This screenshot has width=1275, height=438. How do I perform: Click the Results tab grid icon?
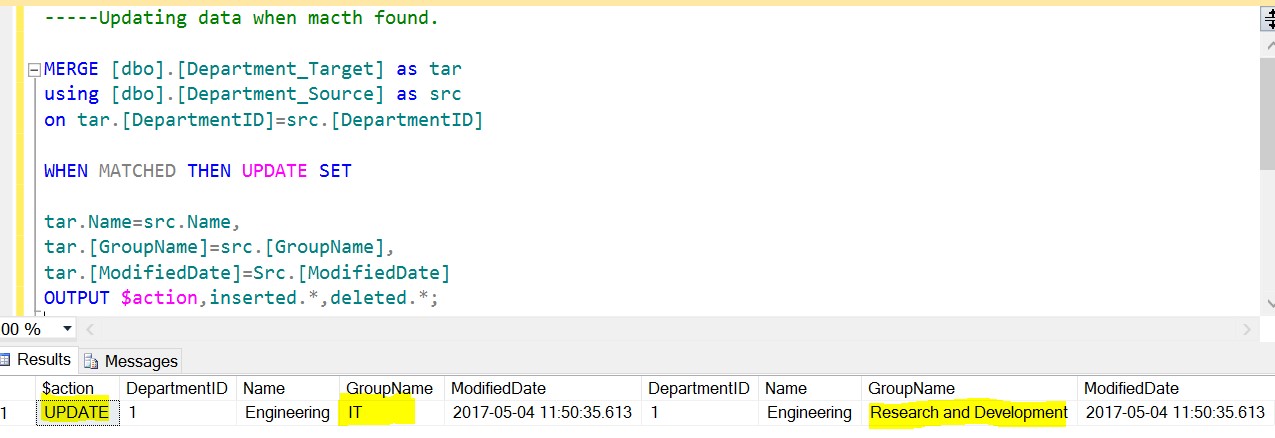coord(7,360)
